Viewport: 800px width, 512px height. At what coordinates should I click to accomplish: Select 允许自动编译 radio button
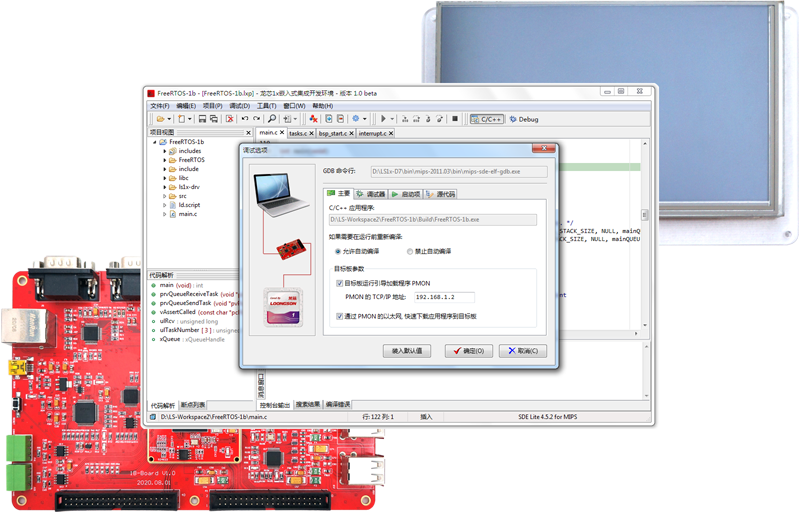338,251
